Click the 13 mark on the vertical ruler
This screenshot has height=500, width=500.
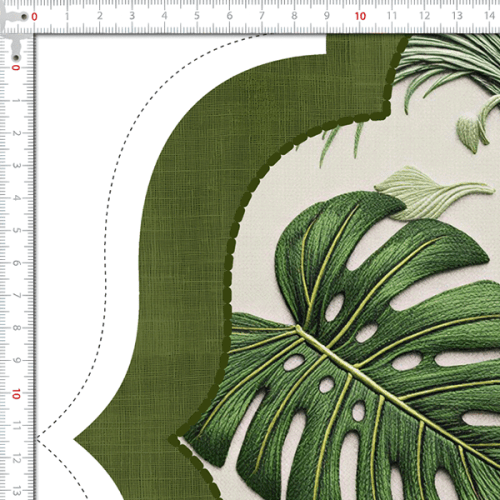16,491
